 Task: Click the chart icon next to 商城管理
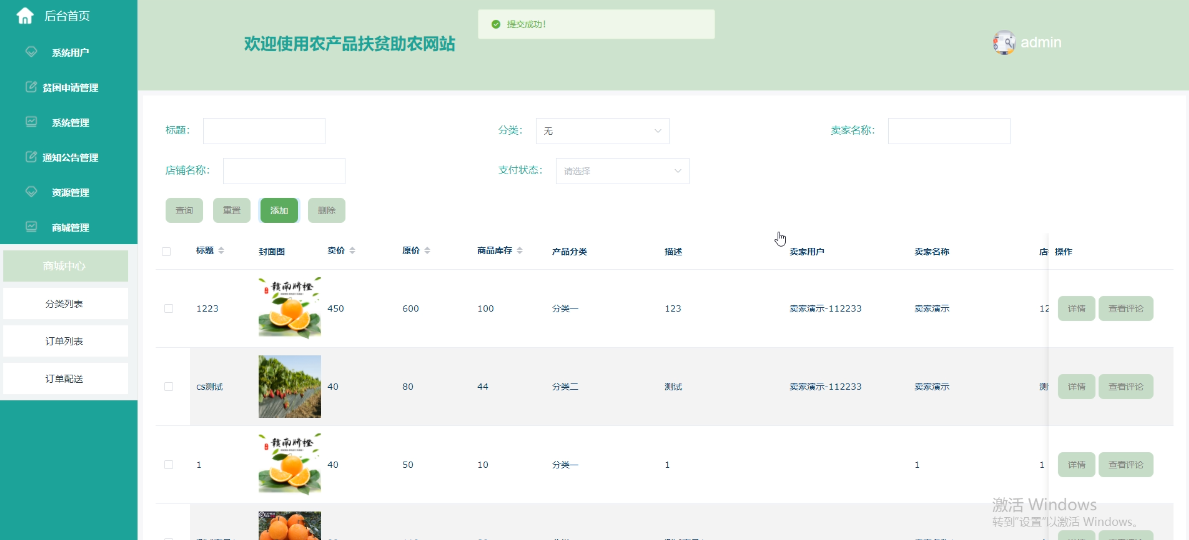click(31, 226)
